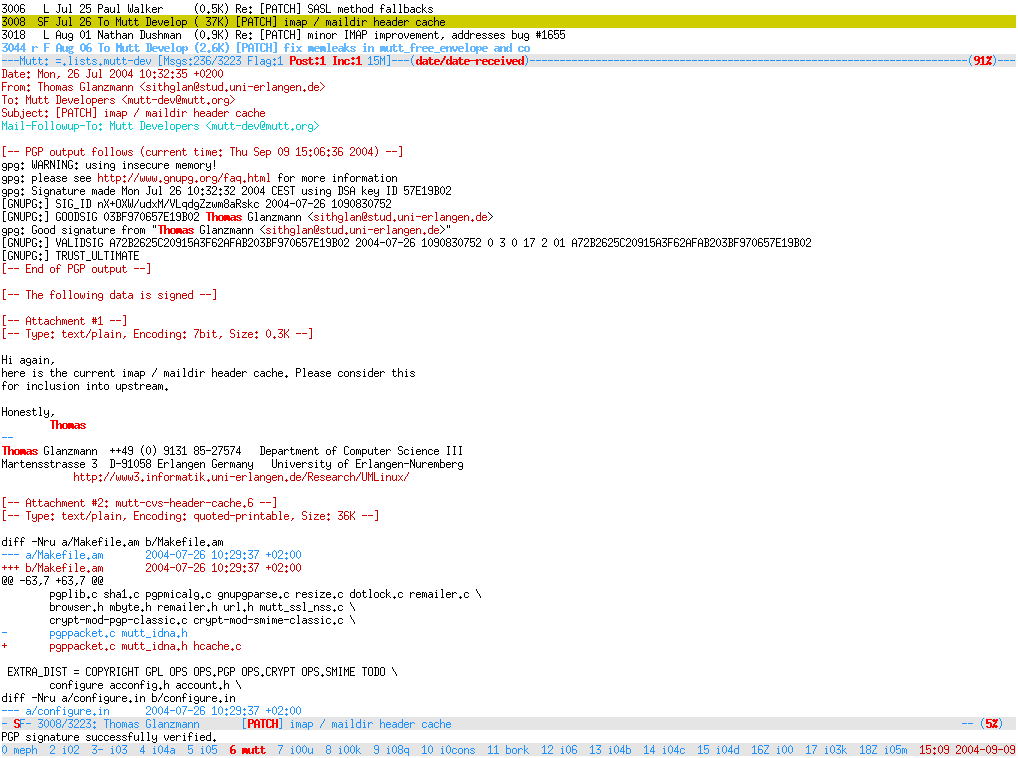This screenshot has height=758, width=1018.
Task: Click '[-- End of PGP output --]' line
Action: click(x=76, y=269)
